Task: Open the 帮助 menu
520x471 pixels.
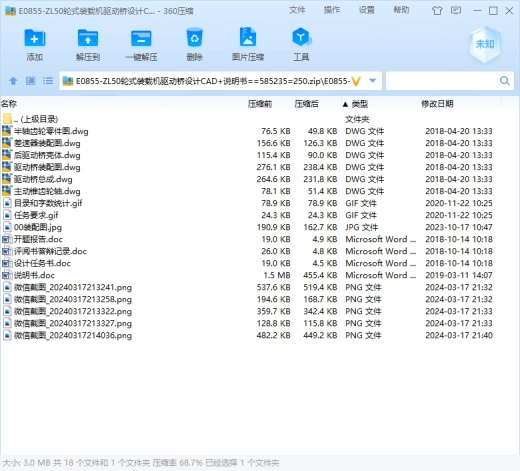Action: pos(401,10)
